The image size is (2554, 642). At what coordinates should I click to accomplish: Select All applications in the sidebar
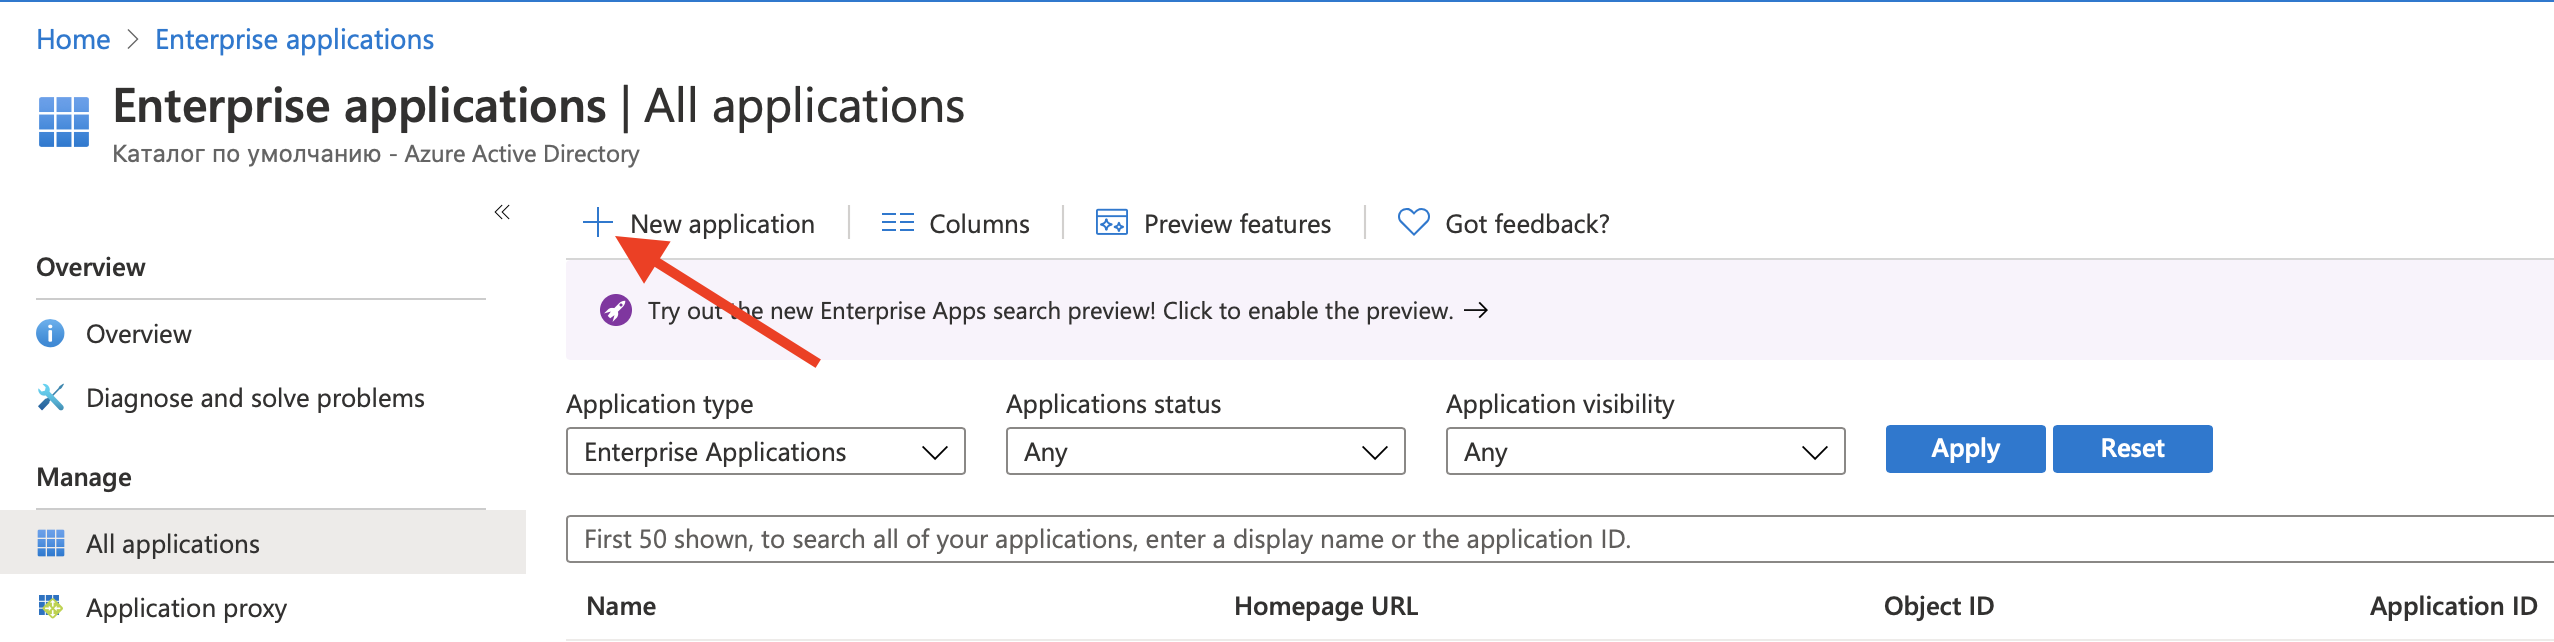pos(172,544)
